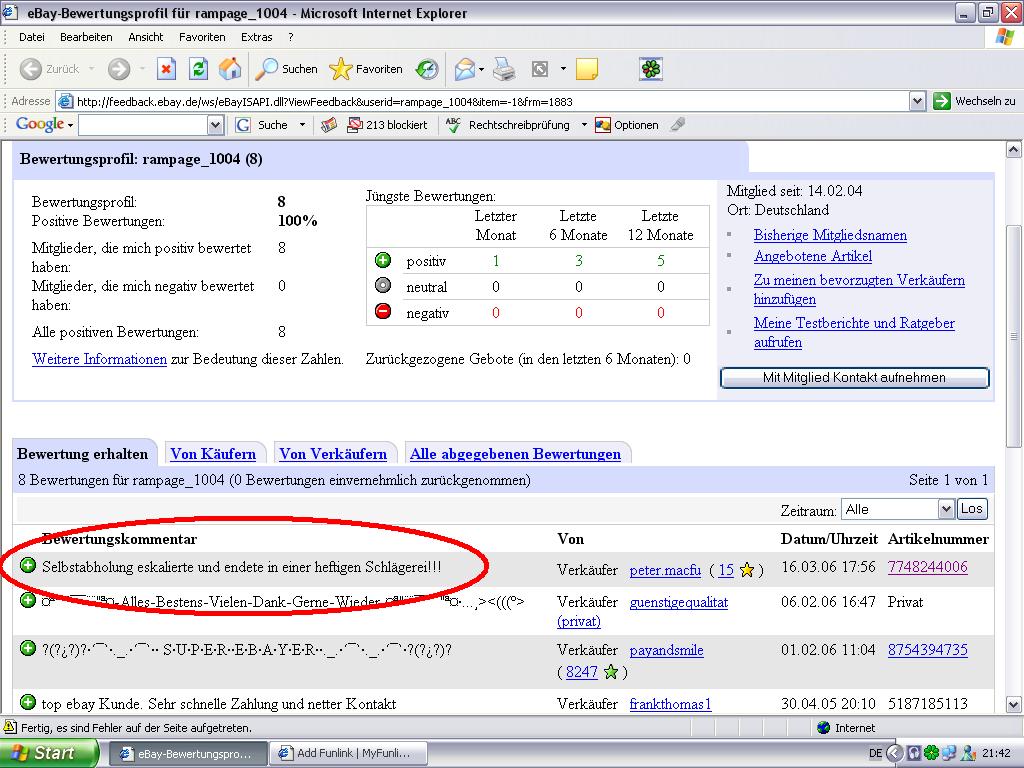Open the address bar URL dropdown arrow
This screenshot has height=768, width=1024.
pyautogui.click(x=917, y=101)
